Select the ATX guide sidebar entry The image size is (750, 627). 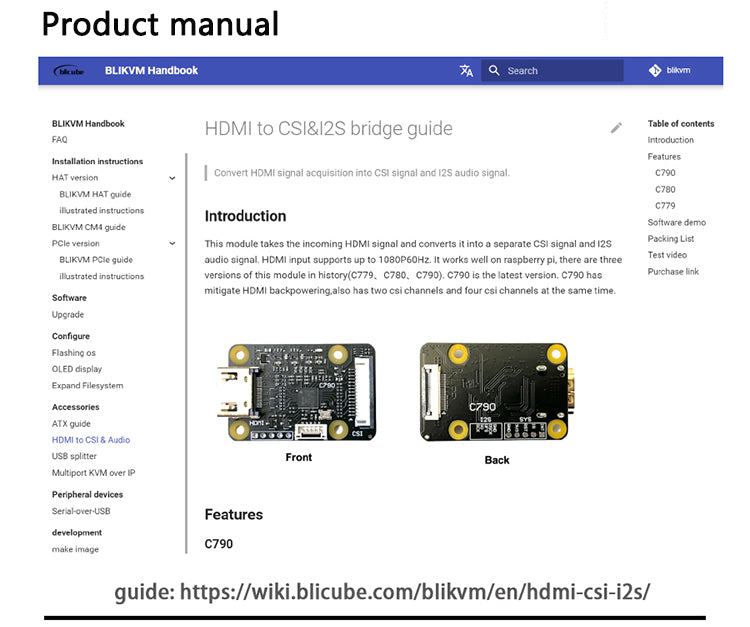pos(71,424)
